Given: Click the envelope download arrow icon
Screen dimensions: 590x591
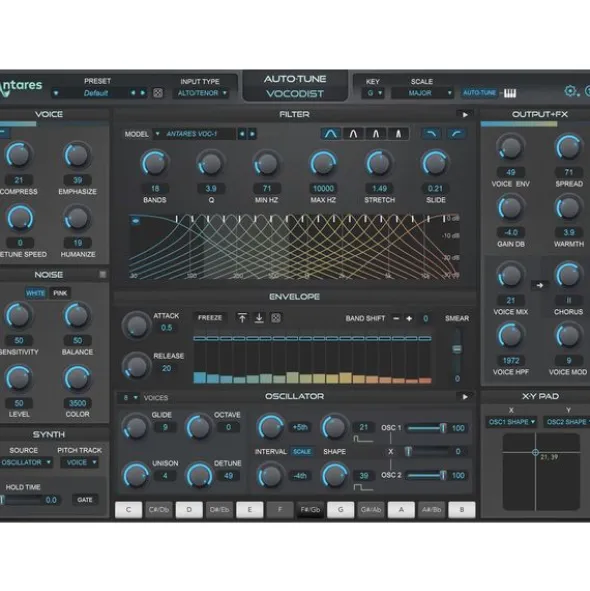Looking at the screenshot, I should click(x=259, y=318).
